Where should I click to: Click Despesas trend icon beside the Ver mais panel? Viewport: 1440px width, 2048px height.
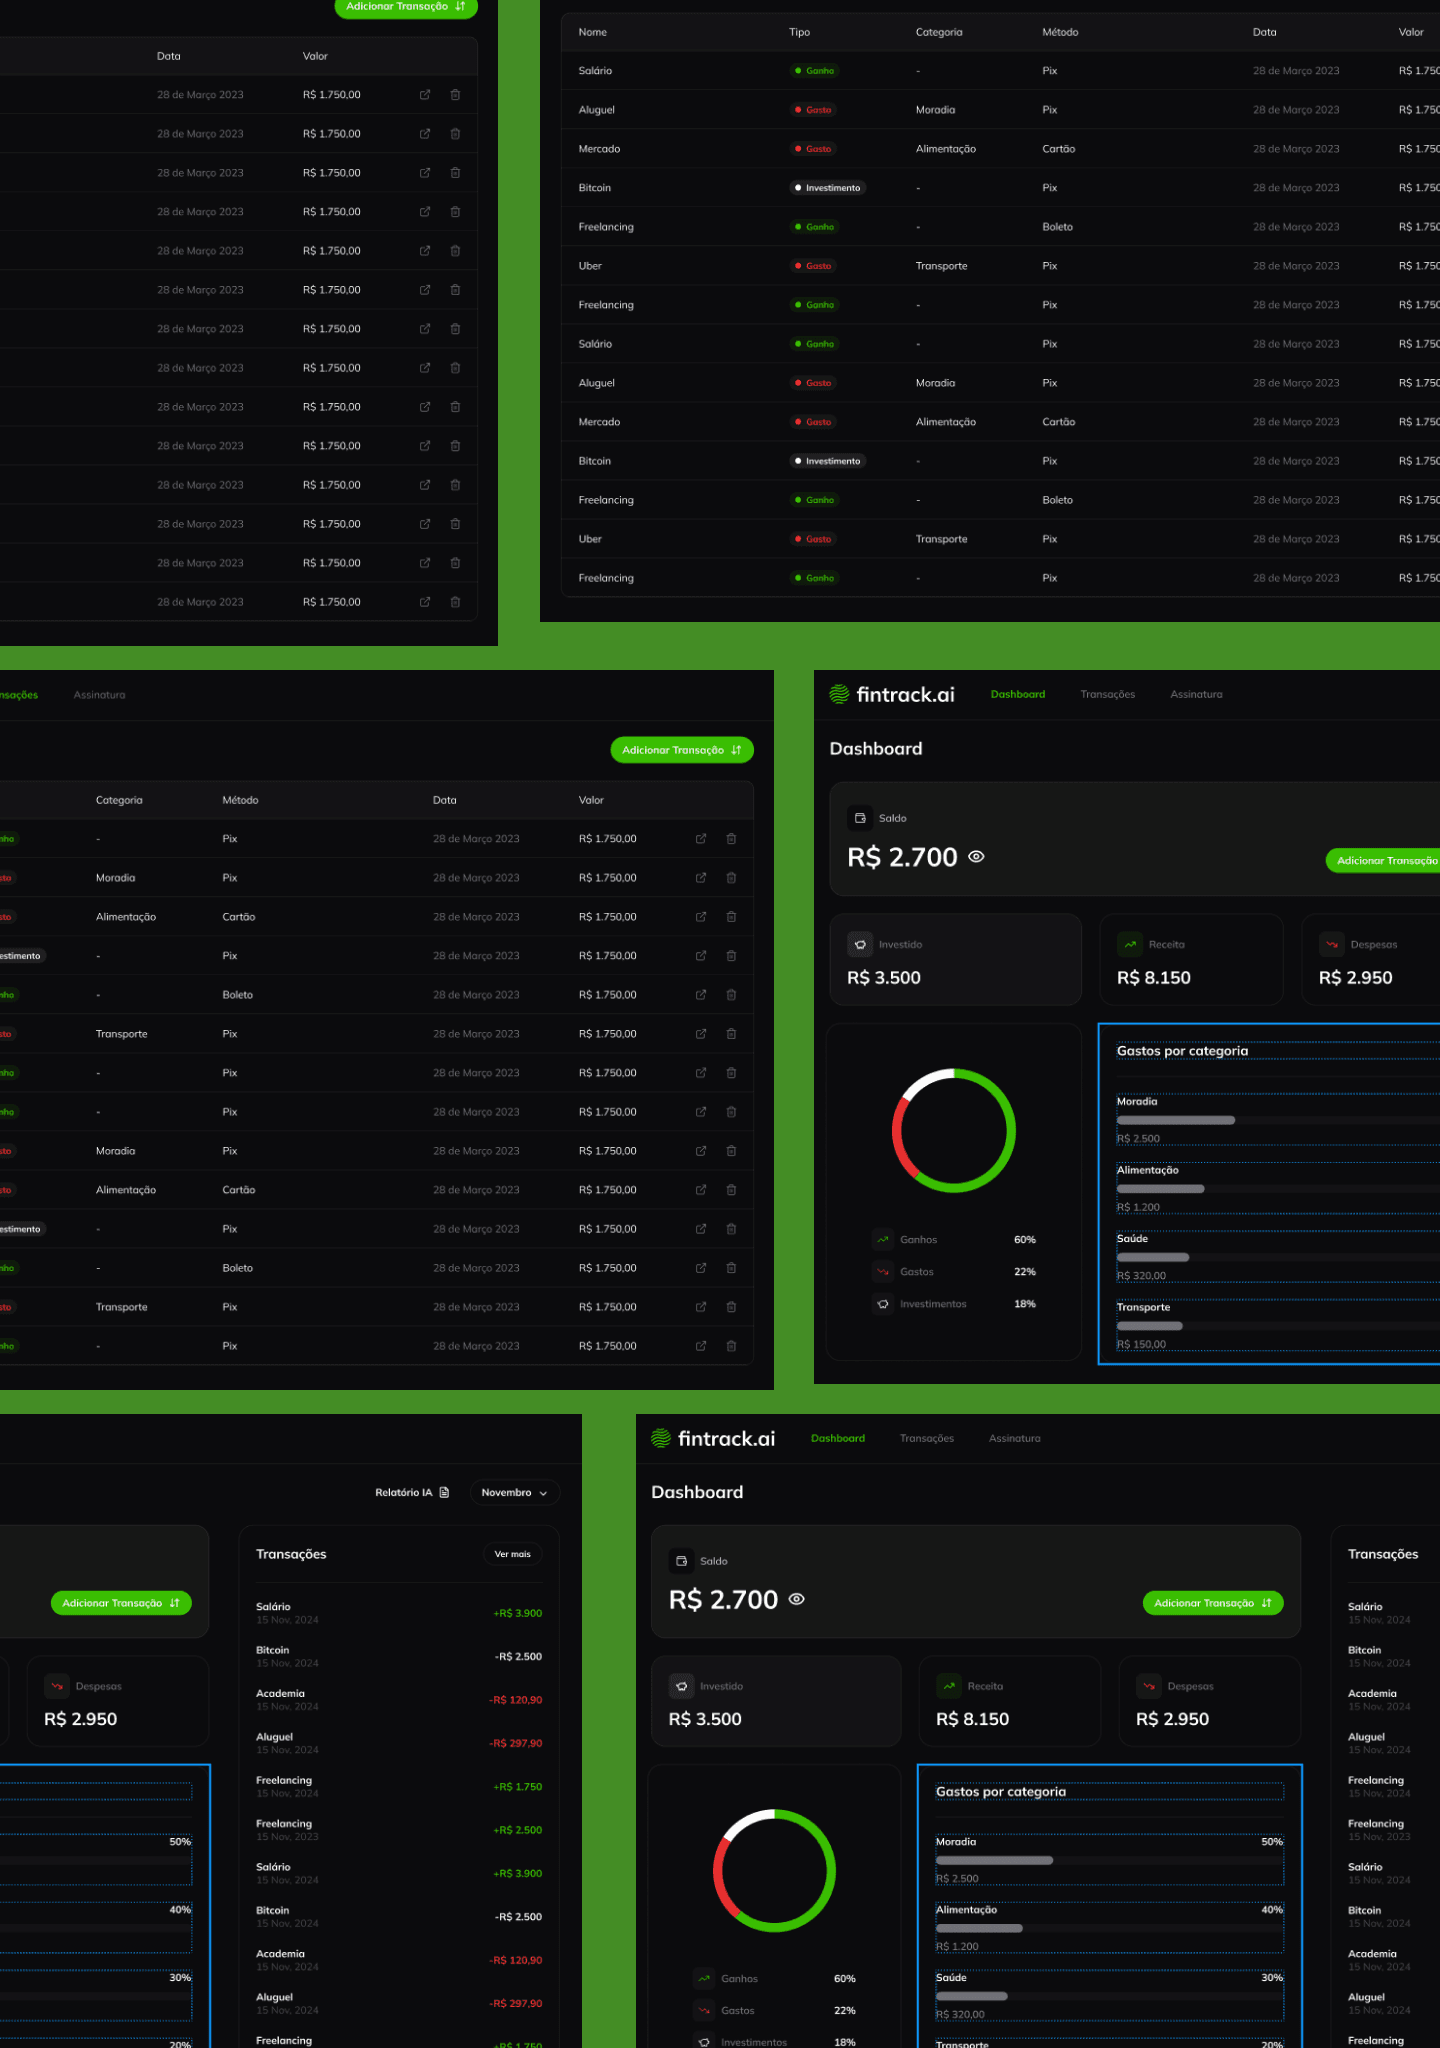(57, 1686)
